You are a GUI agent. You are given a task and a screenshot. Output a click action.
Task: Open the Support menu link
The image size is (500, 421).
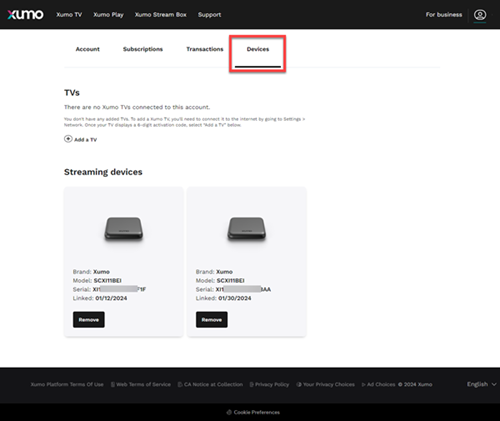click(209, 15)
